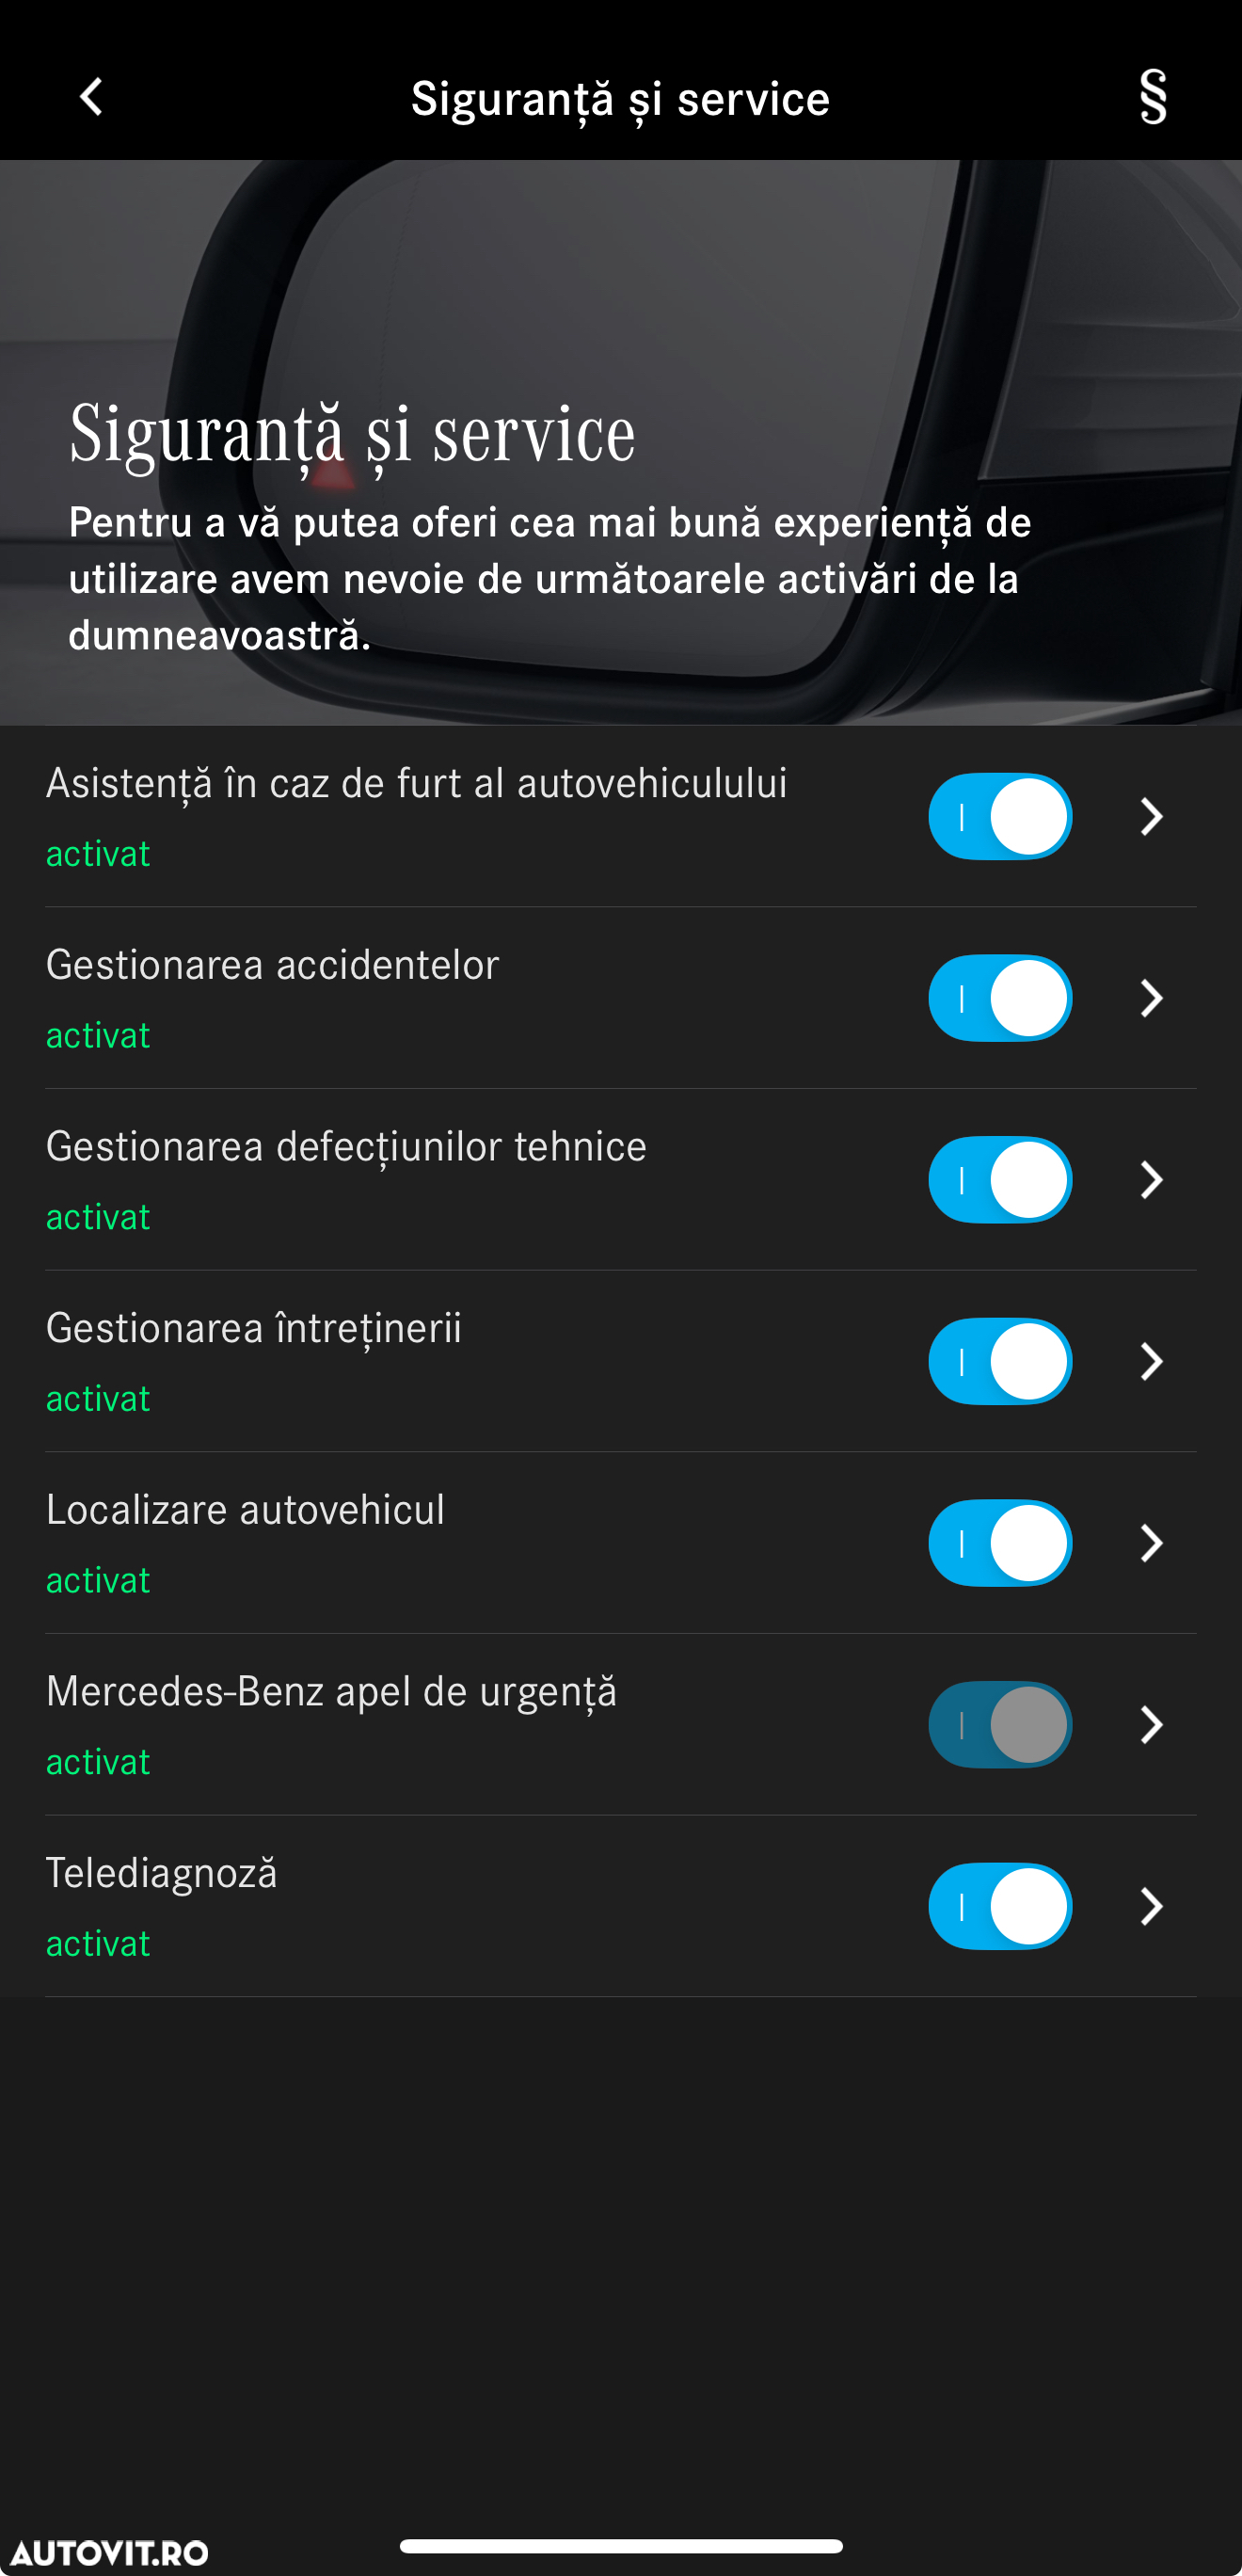Screen dimensions: 1242x2576
Task: Toggle Asistență în caz de furt switch
Action: 1000,816
